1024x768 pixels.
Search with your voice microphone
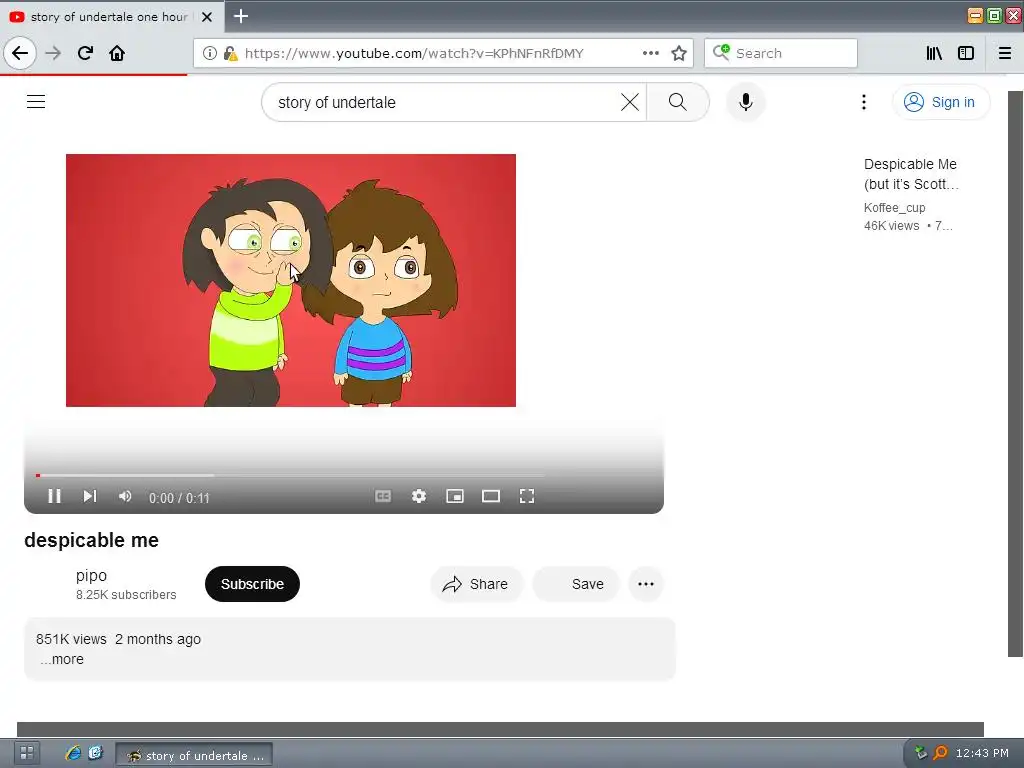coord(745,102)
